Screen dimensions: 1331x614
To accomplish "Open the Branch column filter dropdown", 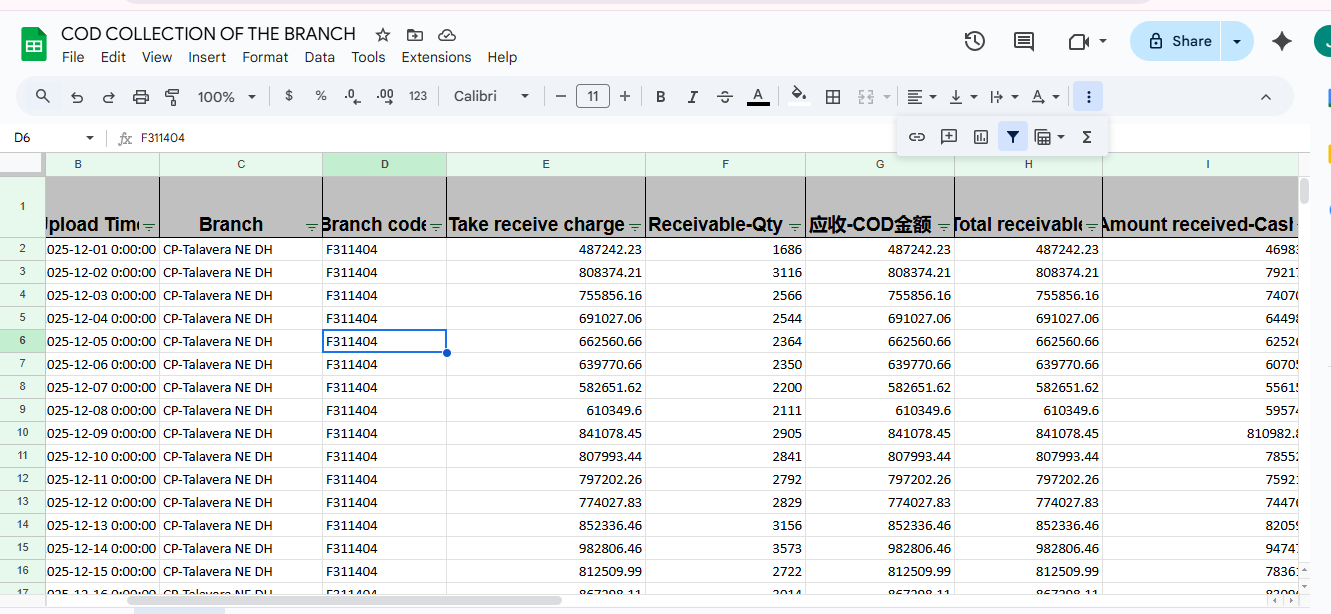I will [x=311, y=227].
